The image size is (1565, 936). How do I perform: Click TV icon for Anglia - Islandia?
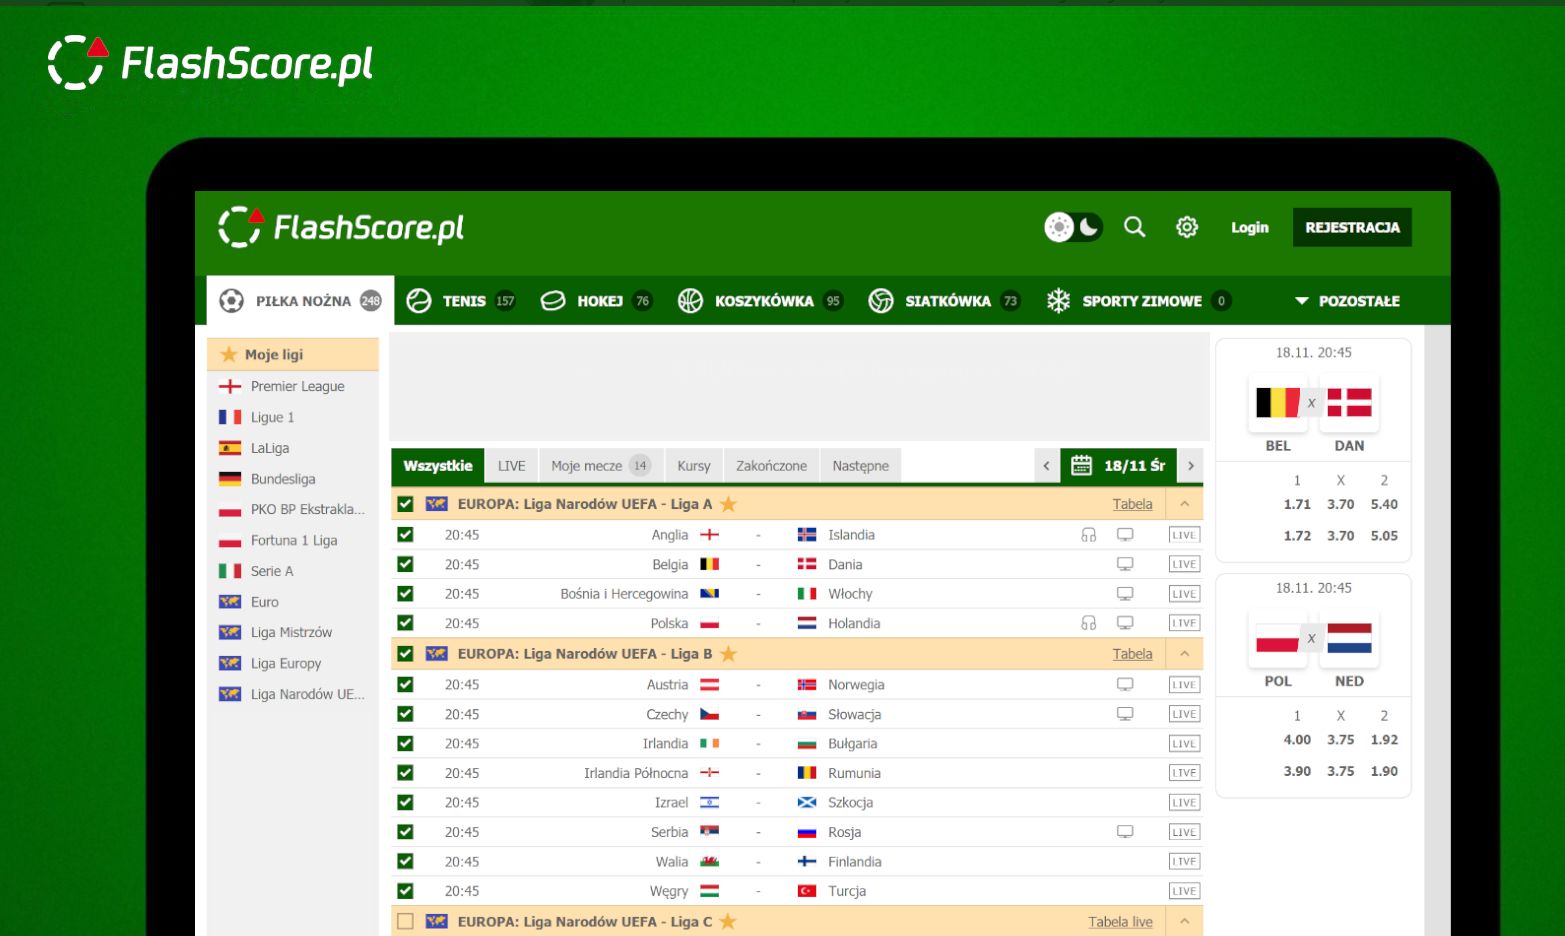tap(1125, 535)
